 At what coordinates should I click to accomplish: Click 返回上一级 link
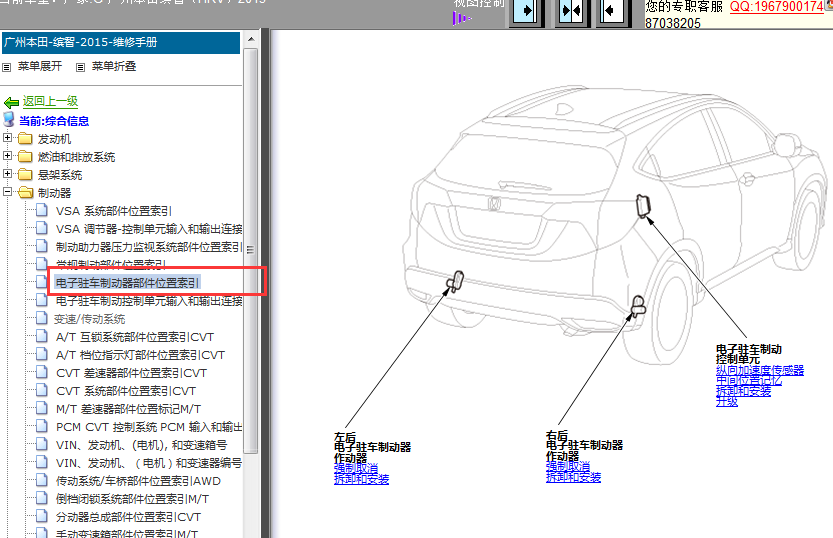(50, 101)
